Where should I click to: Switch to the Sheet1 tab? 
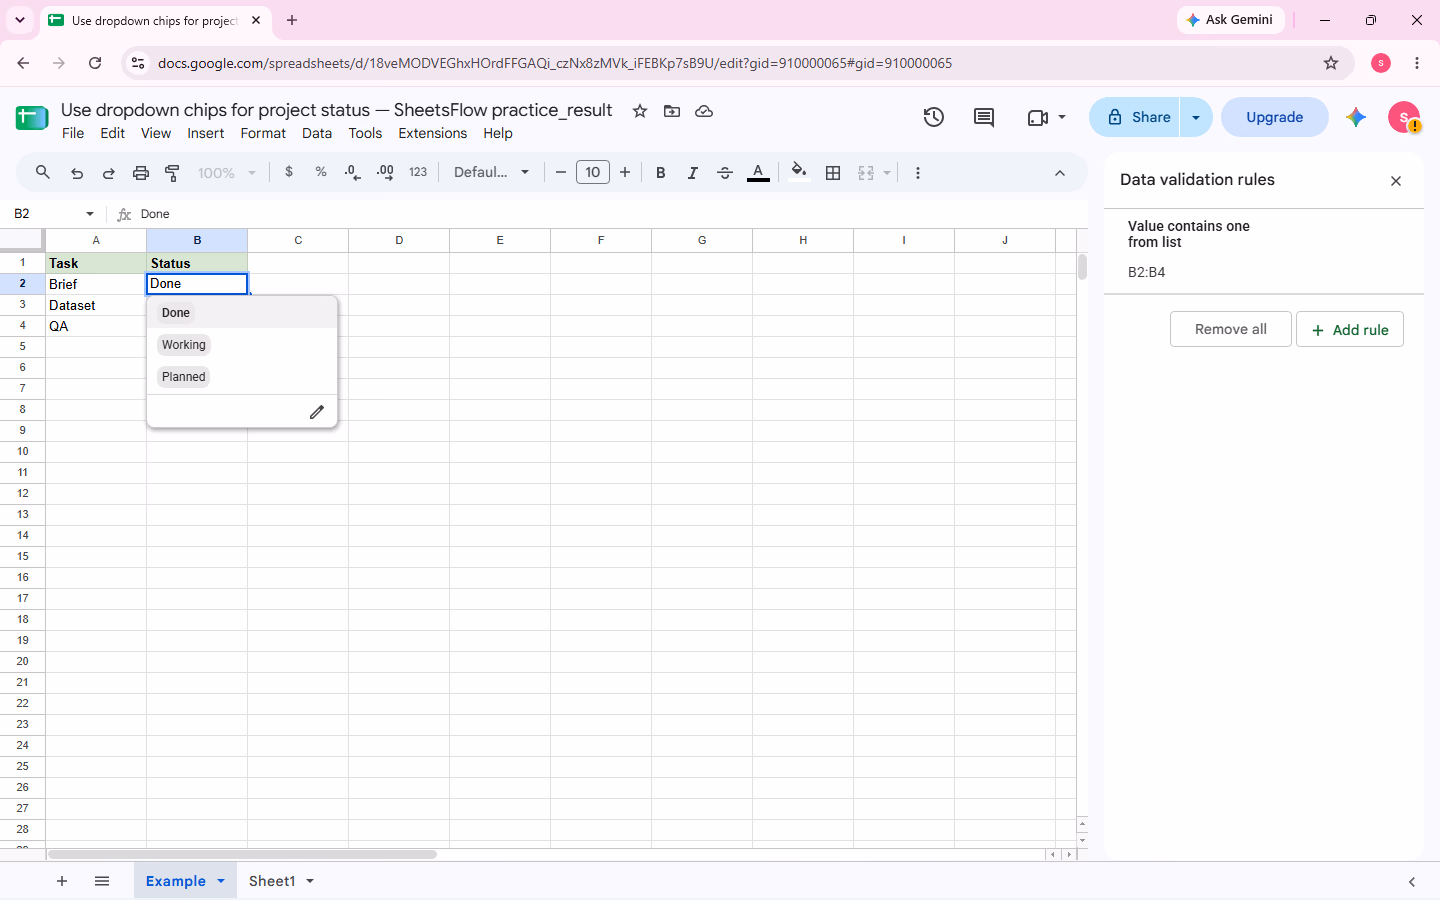[x=272, y=881]
